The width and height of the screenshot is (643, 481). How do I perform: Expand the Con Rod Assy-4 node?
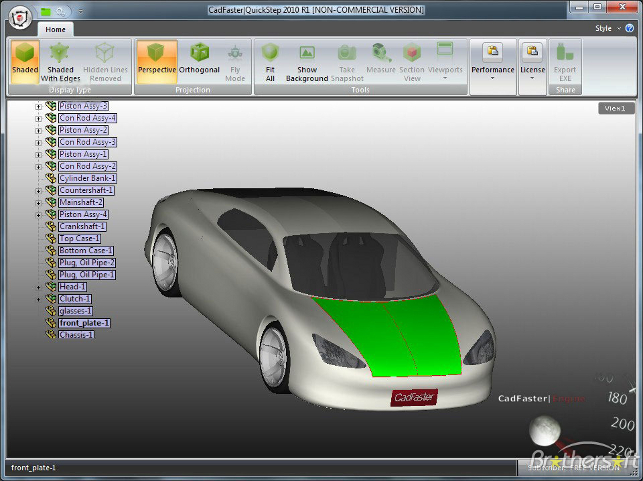coord(39,119)
